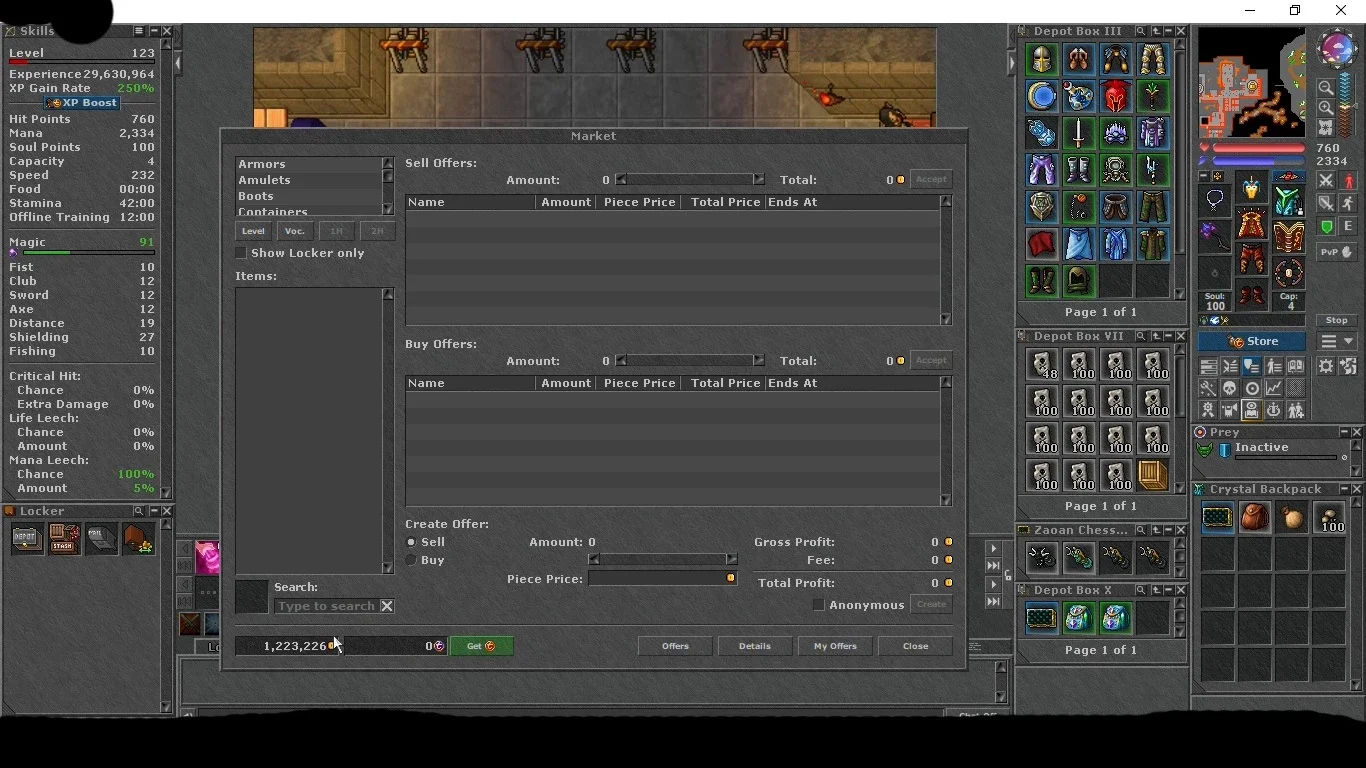Zoom in the minimap
Viewport: 1366px width, 768px height.
1326,107
